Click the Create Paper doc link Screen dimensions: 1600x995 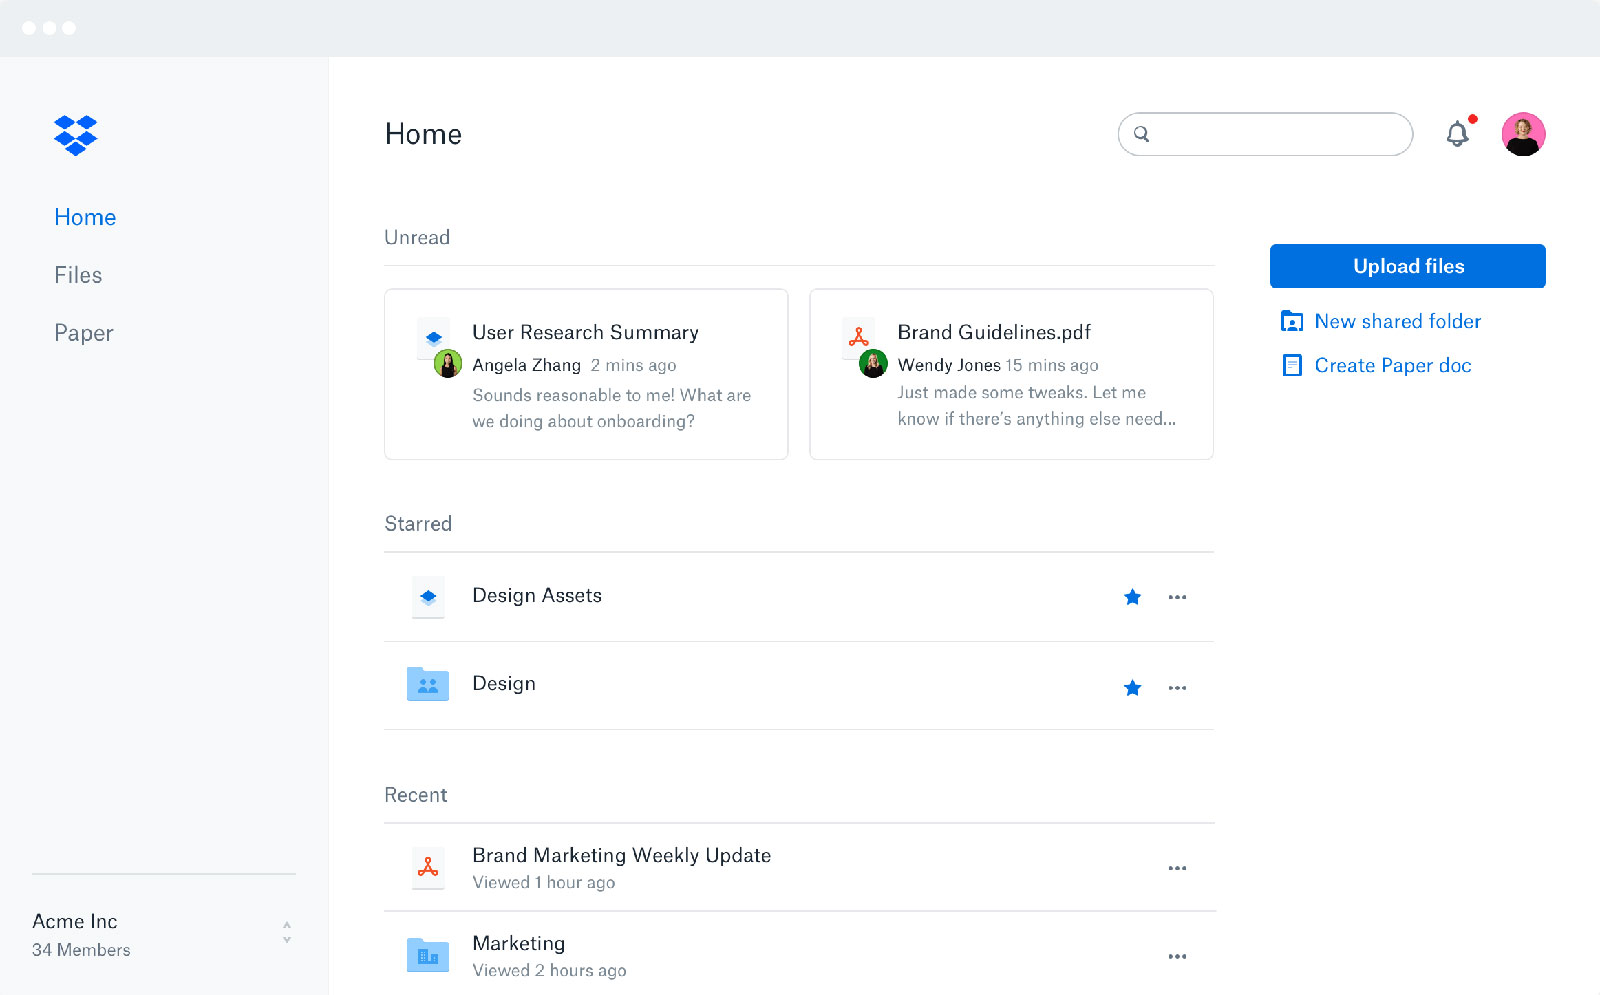click(1392, 365)
